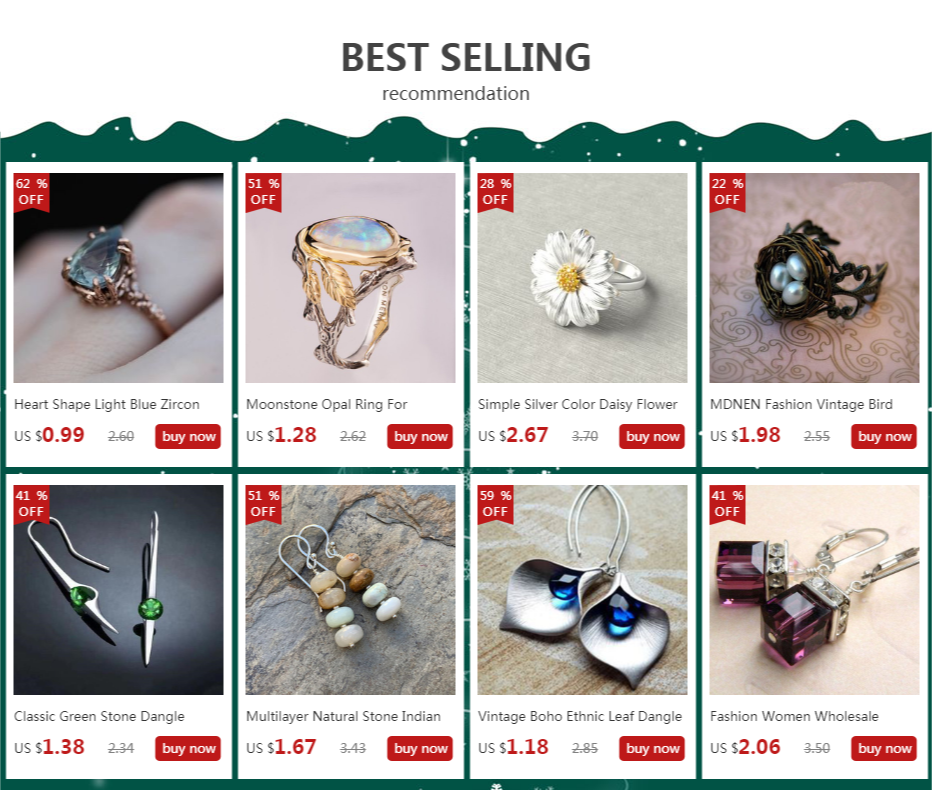932x790 pixels.
Task: Click buy now for the $1.67 Natural Stone earrings
Action: [x=420, y=748]
